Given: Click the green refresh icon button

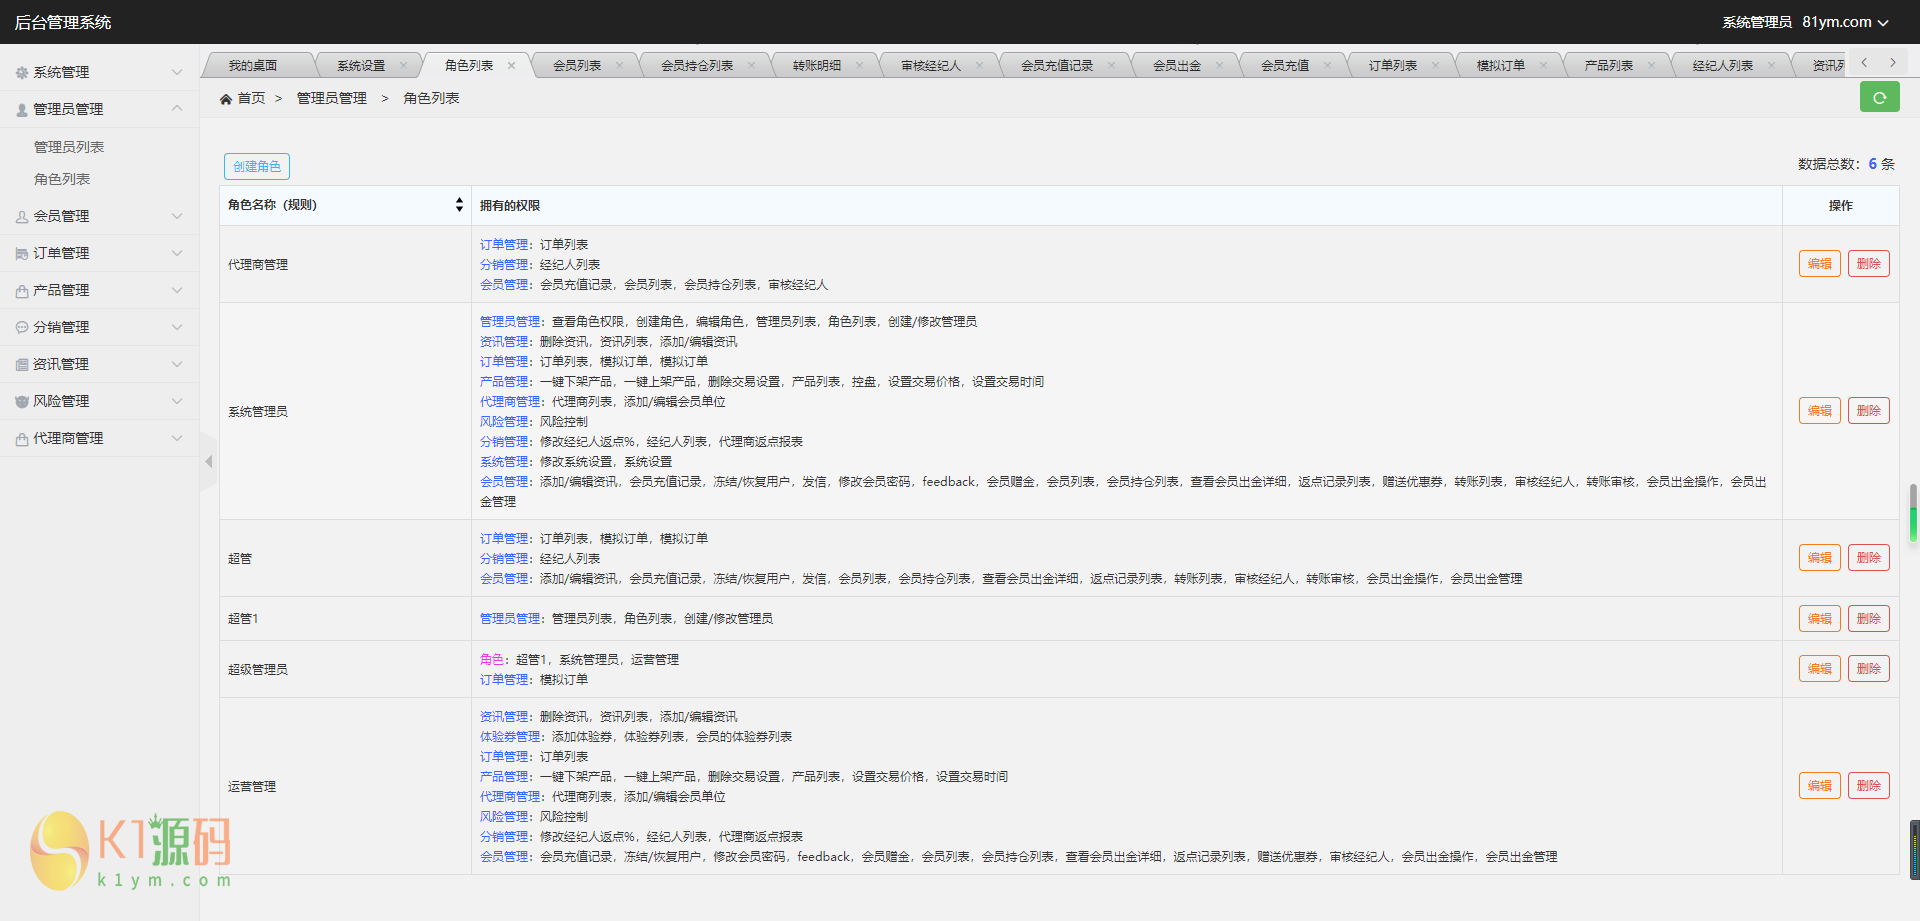Looking at the screenshot, I should pos(1879,98).
